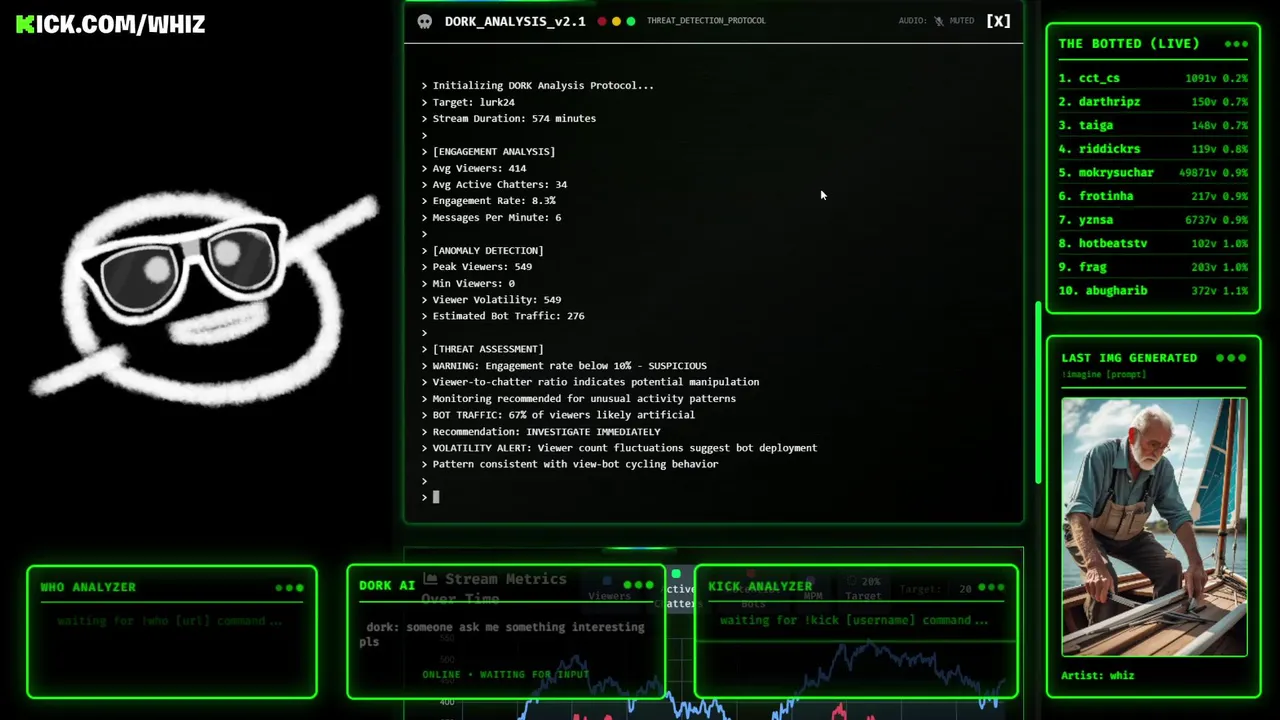This screenshot has width=1280, height=720.
Task: Select the abugharib row in THE BOTTED list
Action: pos(1153,291)
